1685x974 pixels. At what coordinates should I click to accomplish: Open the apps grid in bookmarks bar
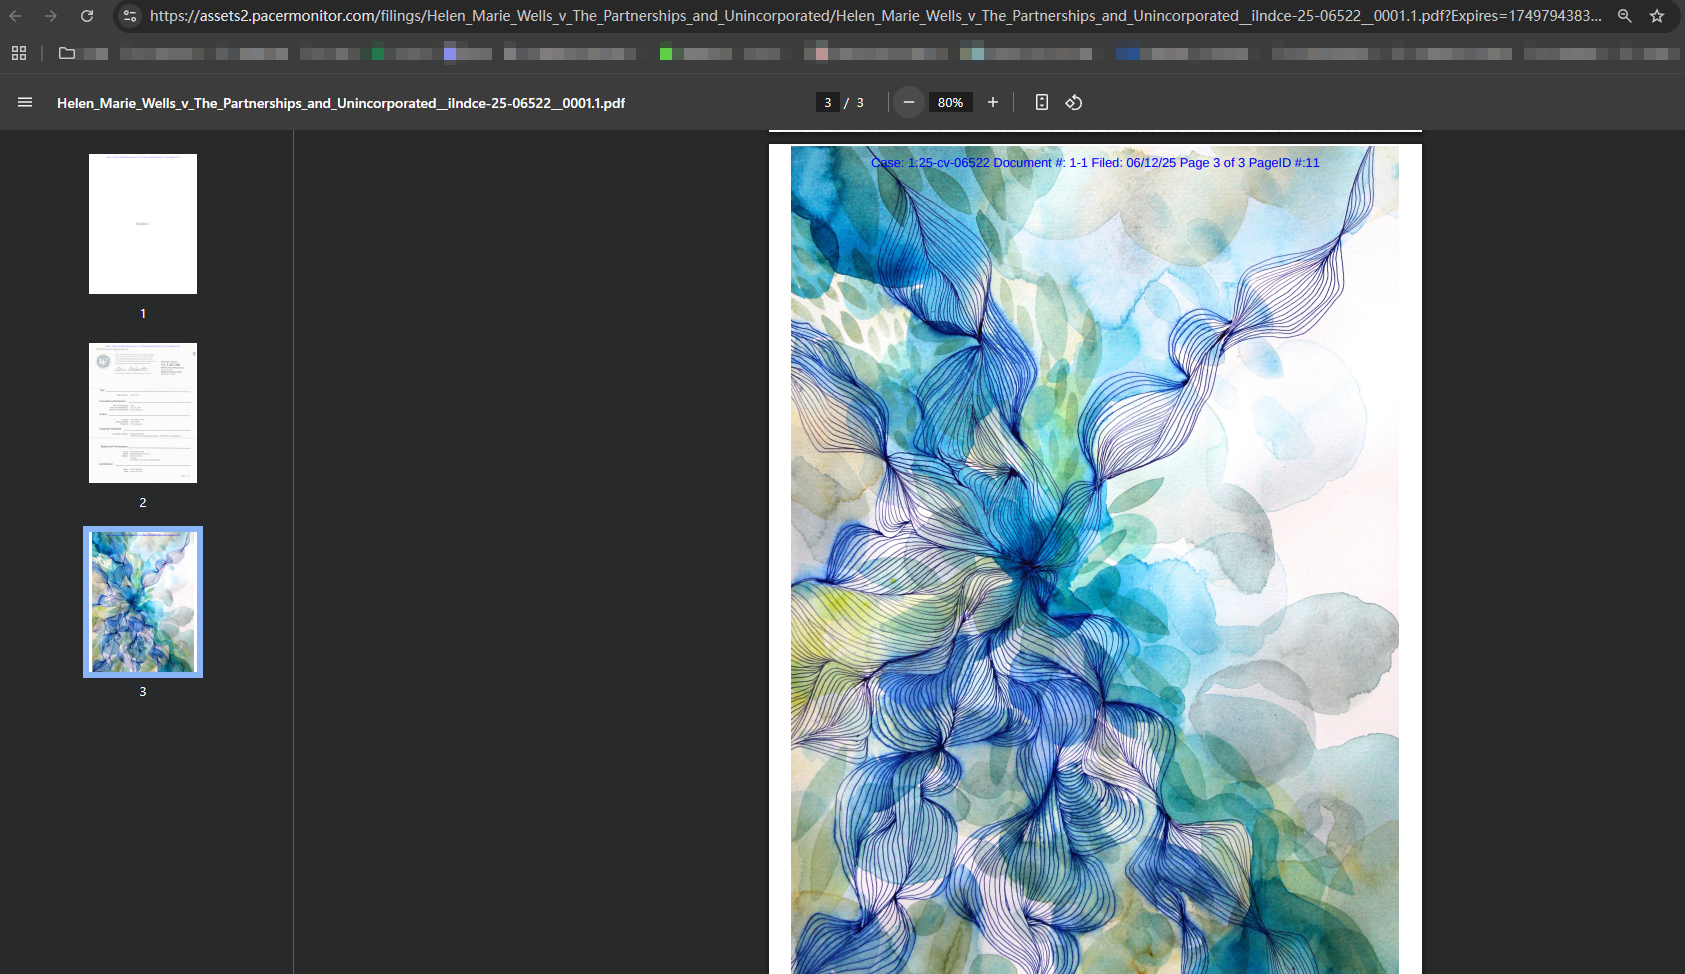(19, 53)
